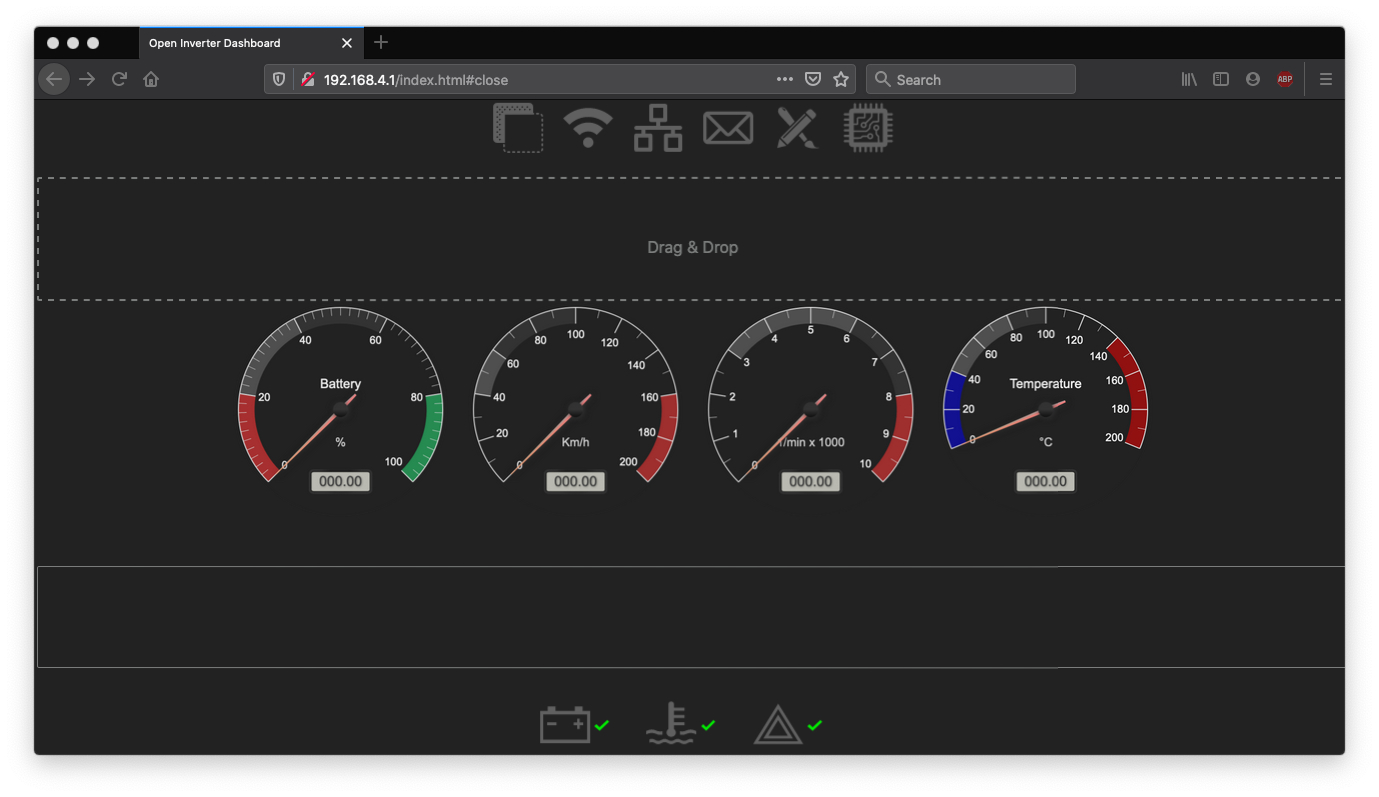Click the battery status icon
Screen dimensions: 1379x797
565,725
